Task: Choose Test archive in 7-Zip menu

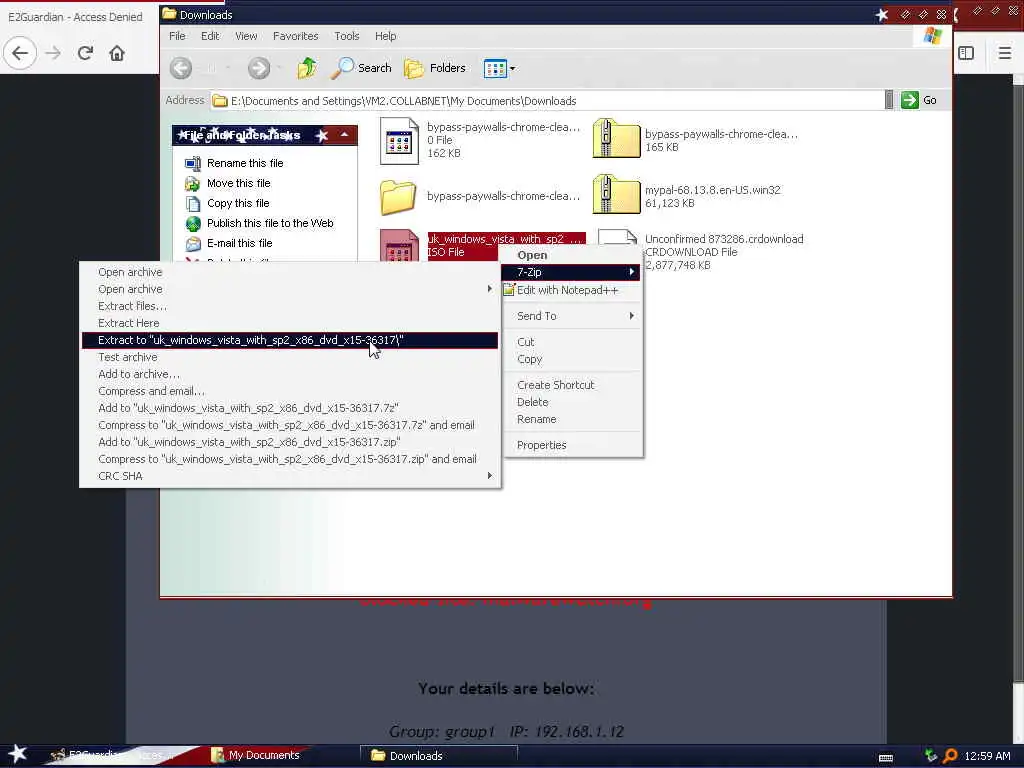Action: (290, 357)
